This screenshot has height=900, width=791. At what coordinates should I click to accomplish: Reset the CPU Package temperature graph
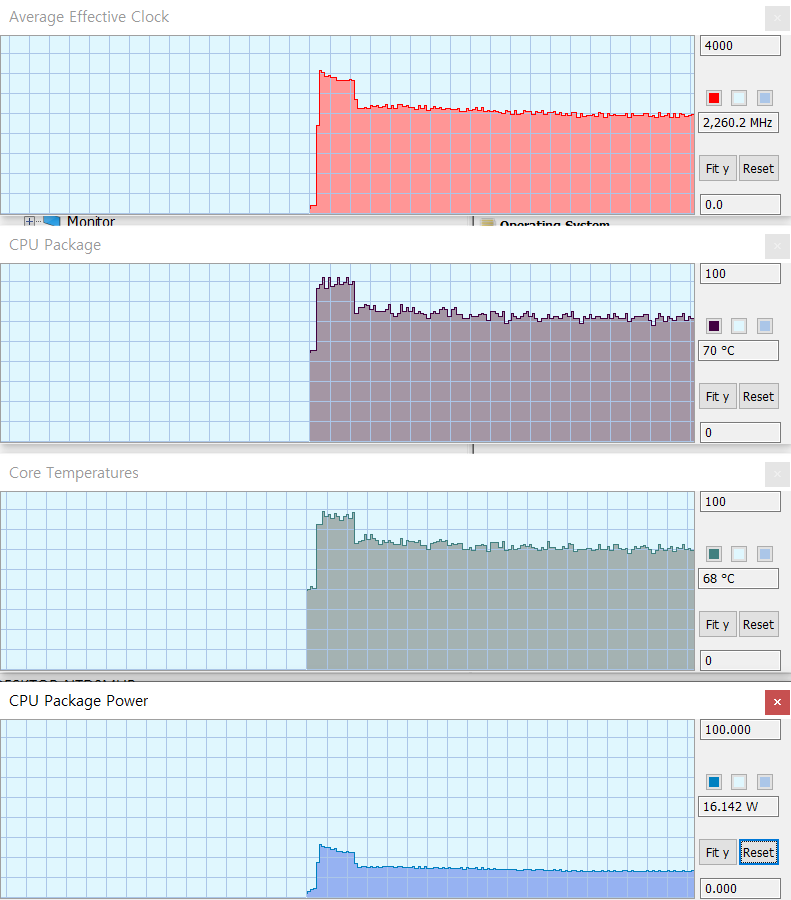758,397
